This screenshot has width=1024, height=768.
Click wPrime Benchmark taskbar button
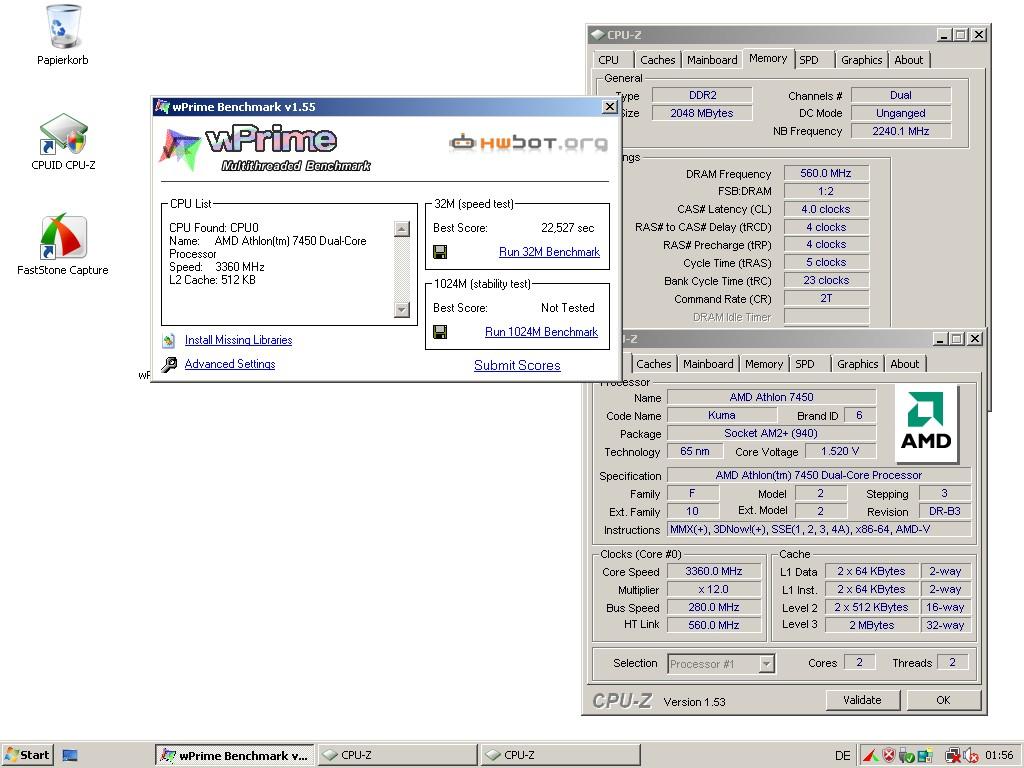pos(234,756)
